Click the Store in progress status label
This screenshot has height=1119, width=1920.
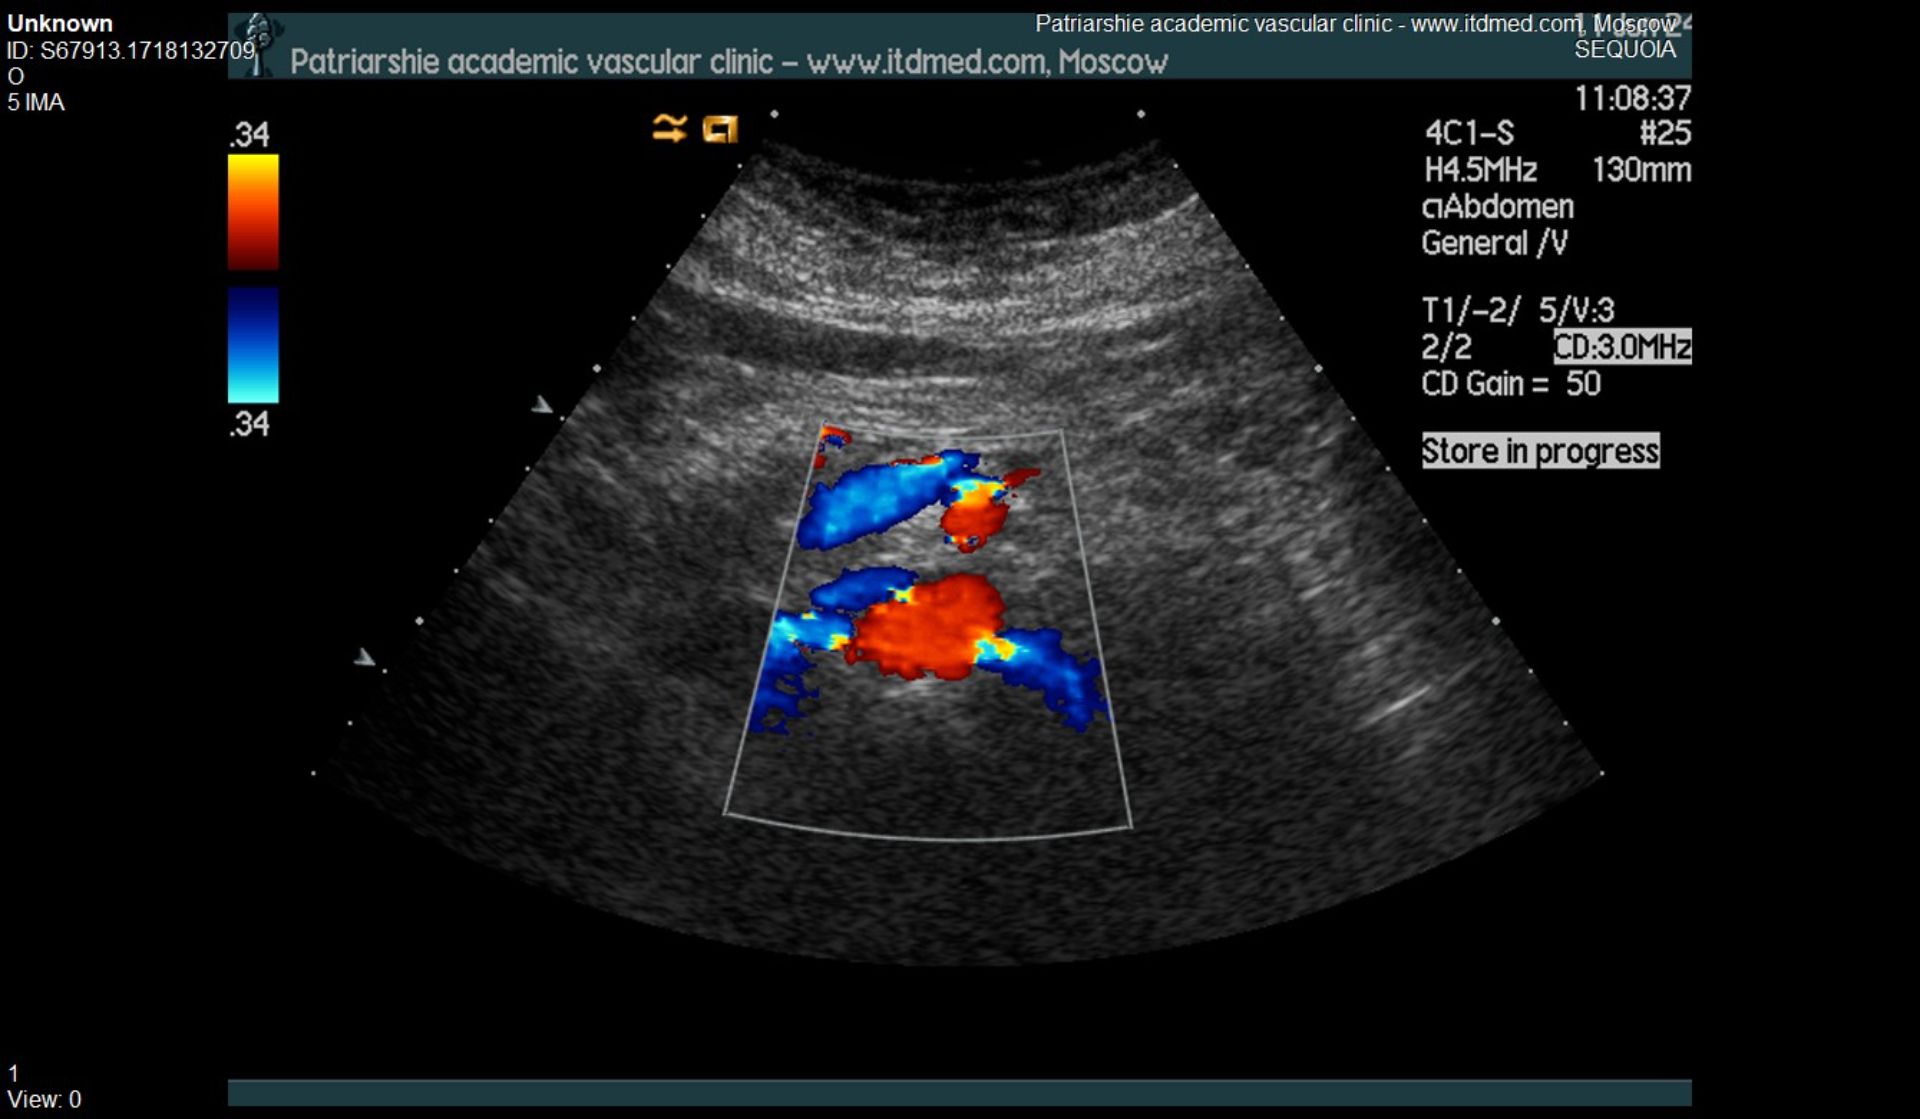point(1540,451)
